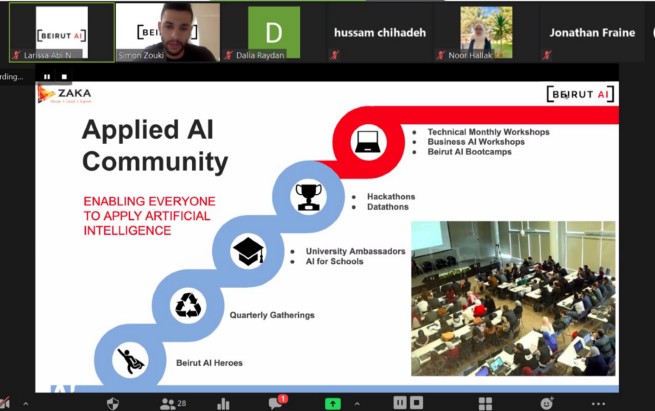Open Breakout Rooms grid icon
The image size is (655, 411).
click(485, 403)
